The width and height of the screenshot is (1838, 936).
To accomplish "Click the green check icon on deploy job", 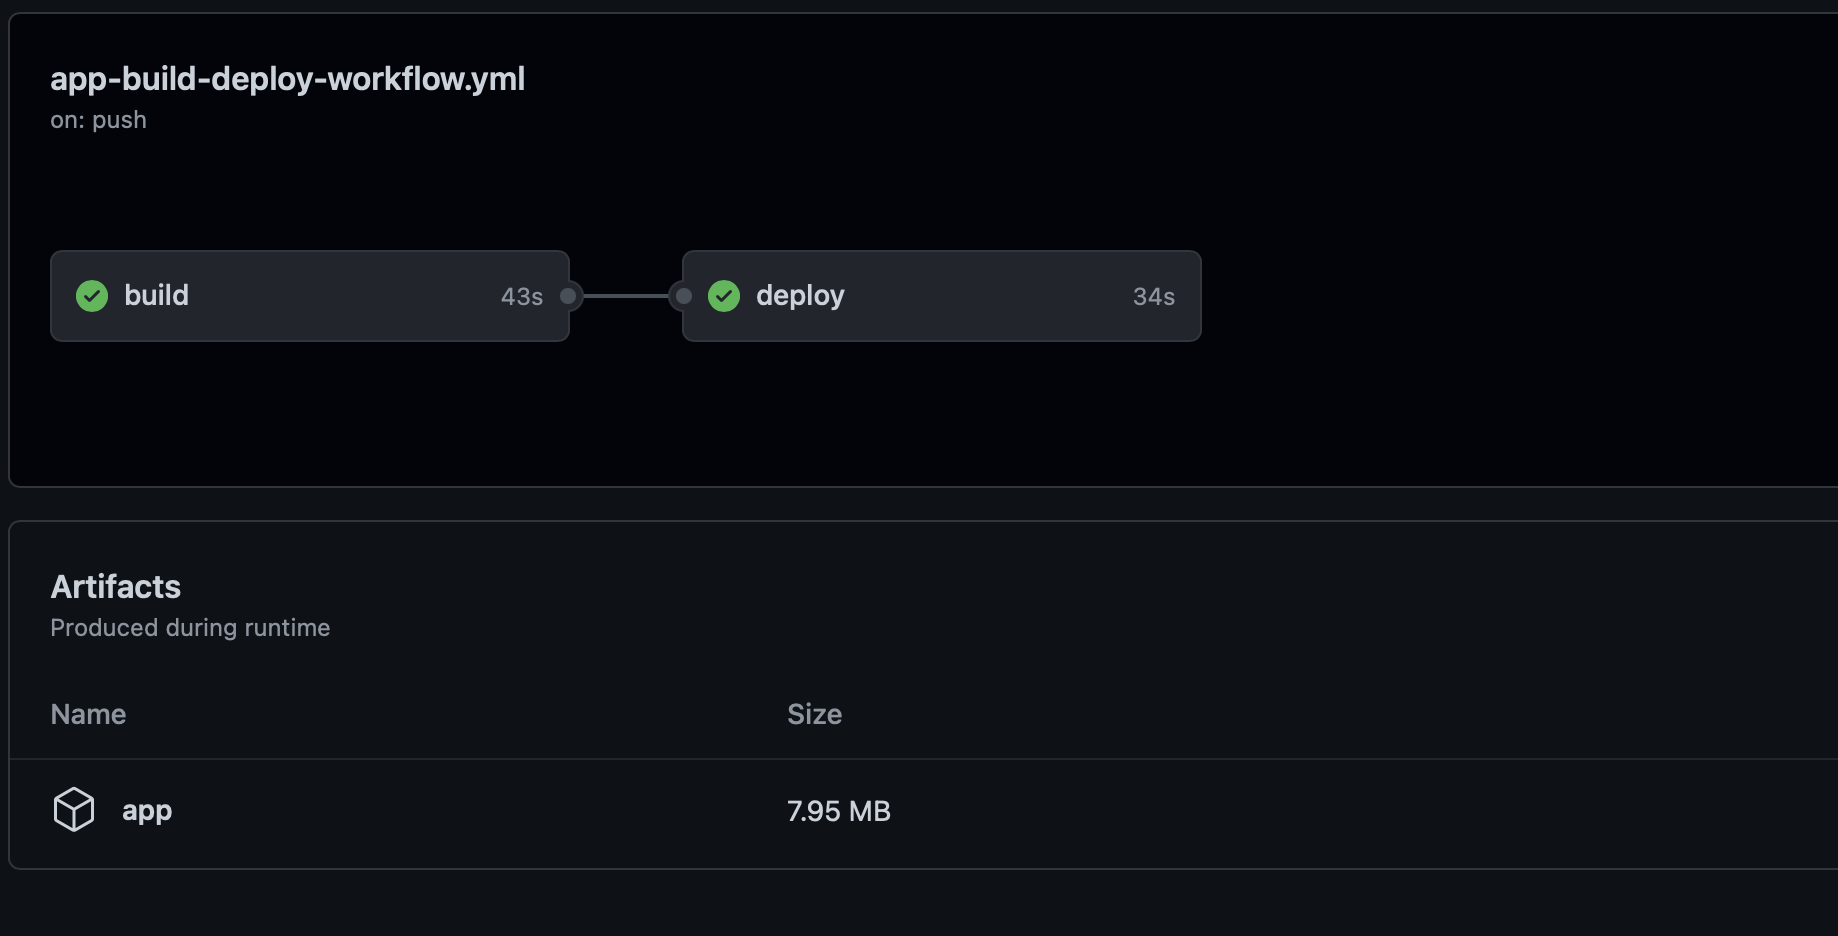I will point(724,296).
